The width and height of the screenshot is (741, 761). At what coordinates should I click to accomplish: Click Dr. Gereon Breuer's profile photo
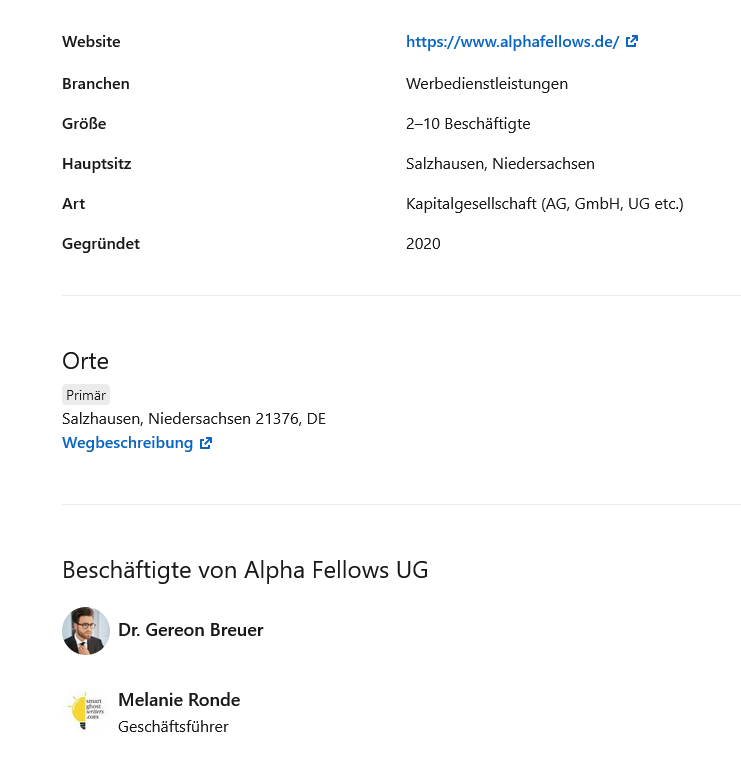pyautogui.click(x=86, y=630)
